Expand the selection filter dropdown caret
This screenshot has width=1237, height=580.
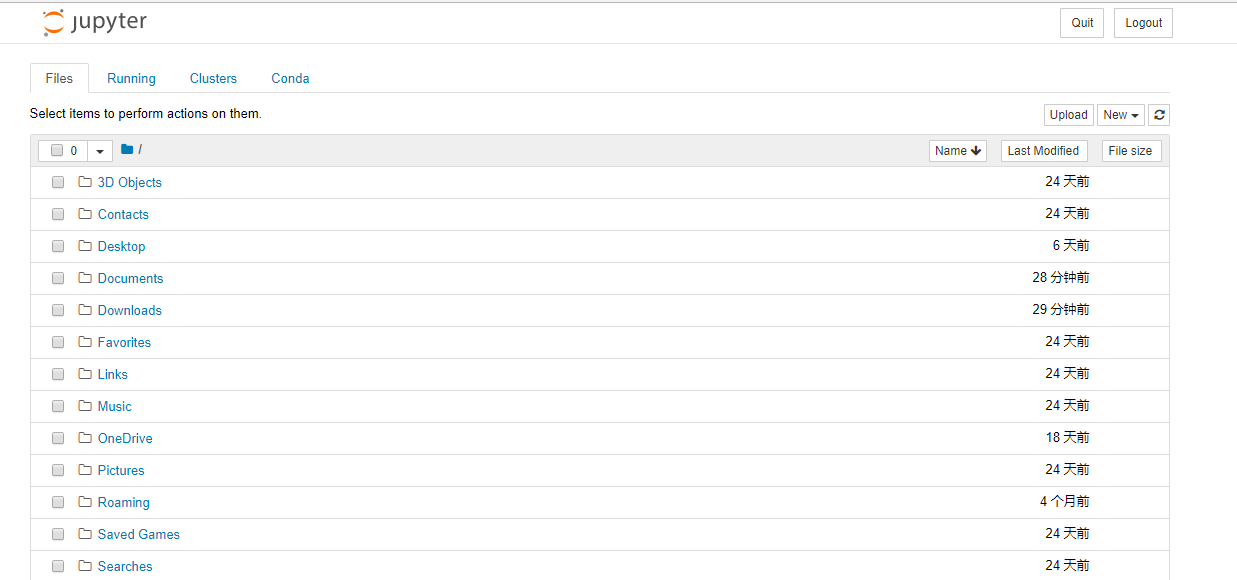point(100,151)
